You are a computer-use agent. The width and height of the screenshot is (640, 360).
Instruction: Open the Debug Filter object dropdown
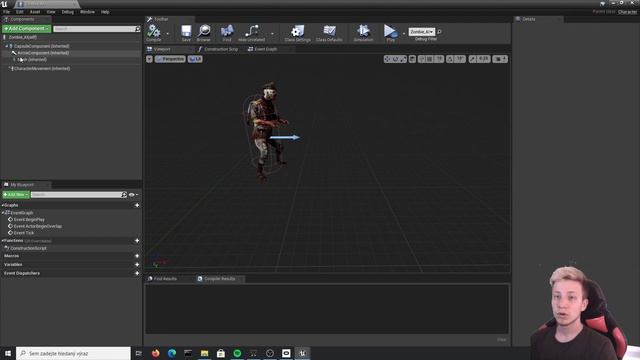pos(422,32)
